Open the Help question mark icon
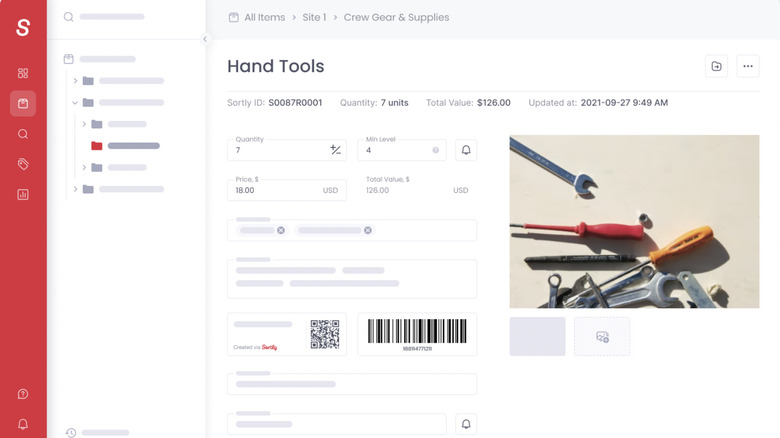The image size is (780, 438). (x=23, y=394)
